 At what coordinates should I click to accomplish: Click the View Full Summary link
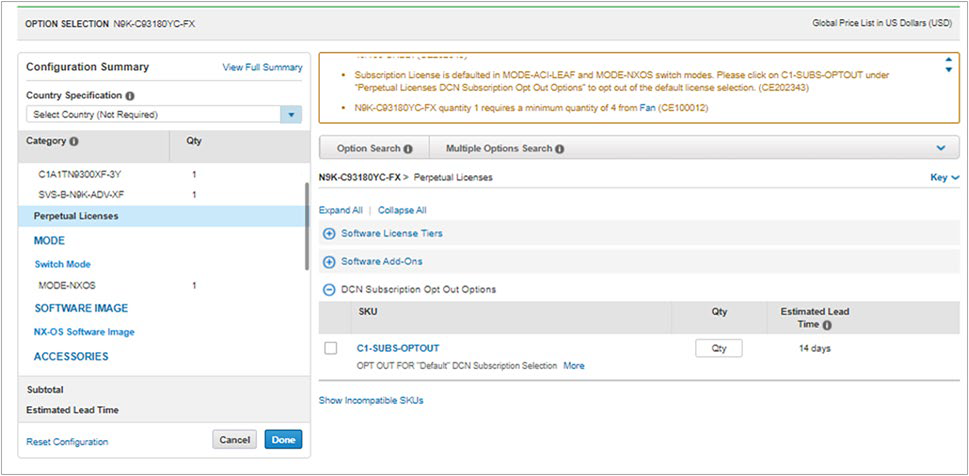point(262,67)
